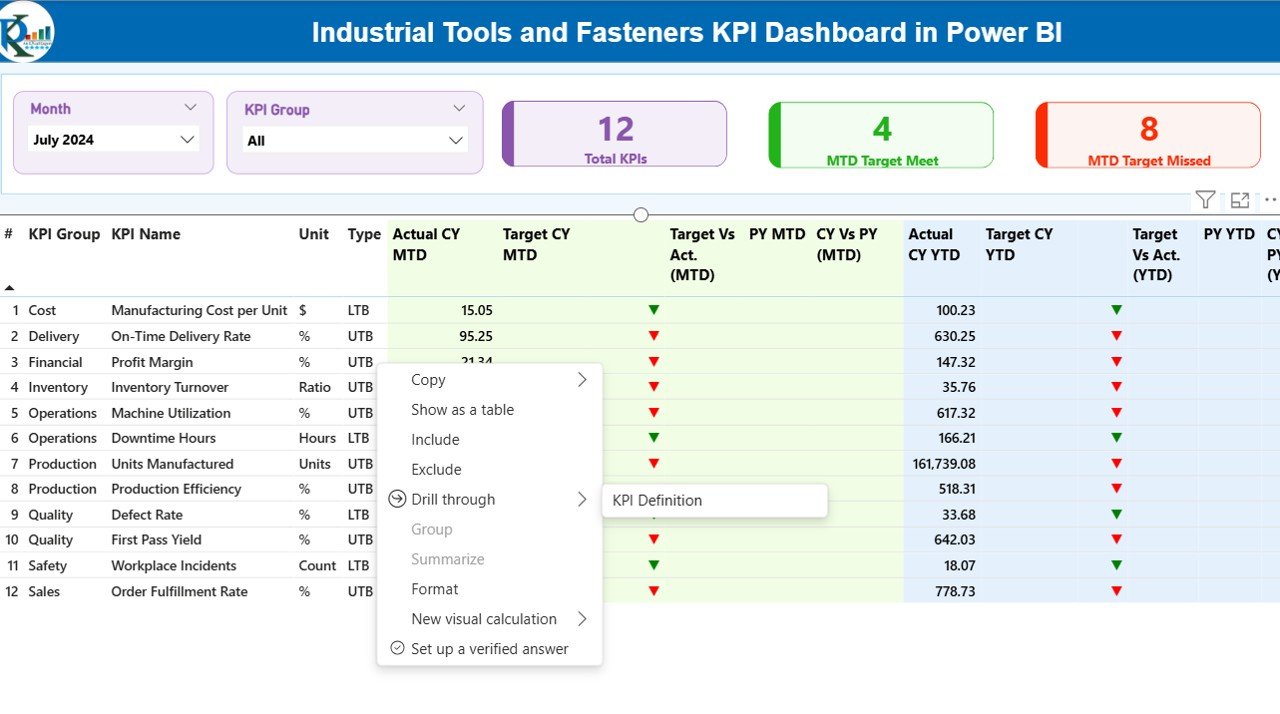Image resolution: width=1280 pixels, height=714 pixels.
Task: Click the company logo in the header
Action: point(25,31)
